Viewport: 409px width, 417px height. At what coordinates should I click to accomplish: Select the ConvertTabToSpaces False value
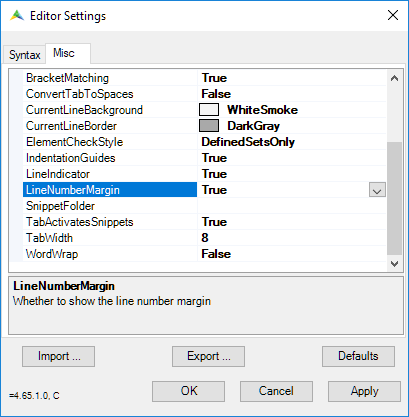[292, 94]
